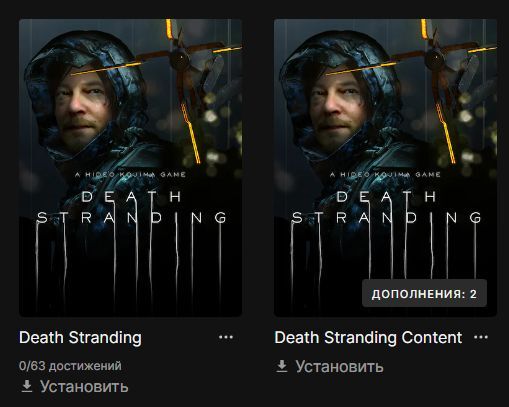Click download arrow icon under Death Stranding
Image resolution: width=509 pixels, height=407 pixels.
pos(27,386)
